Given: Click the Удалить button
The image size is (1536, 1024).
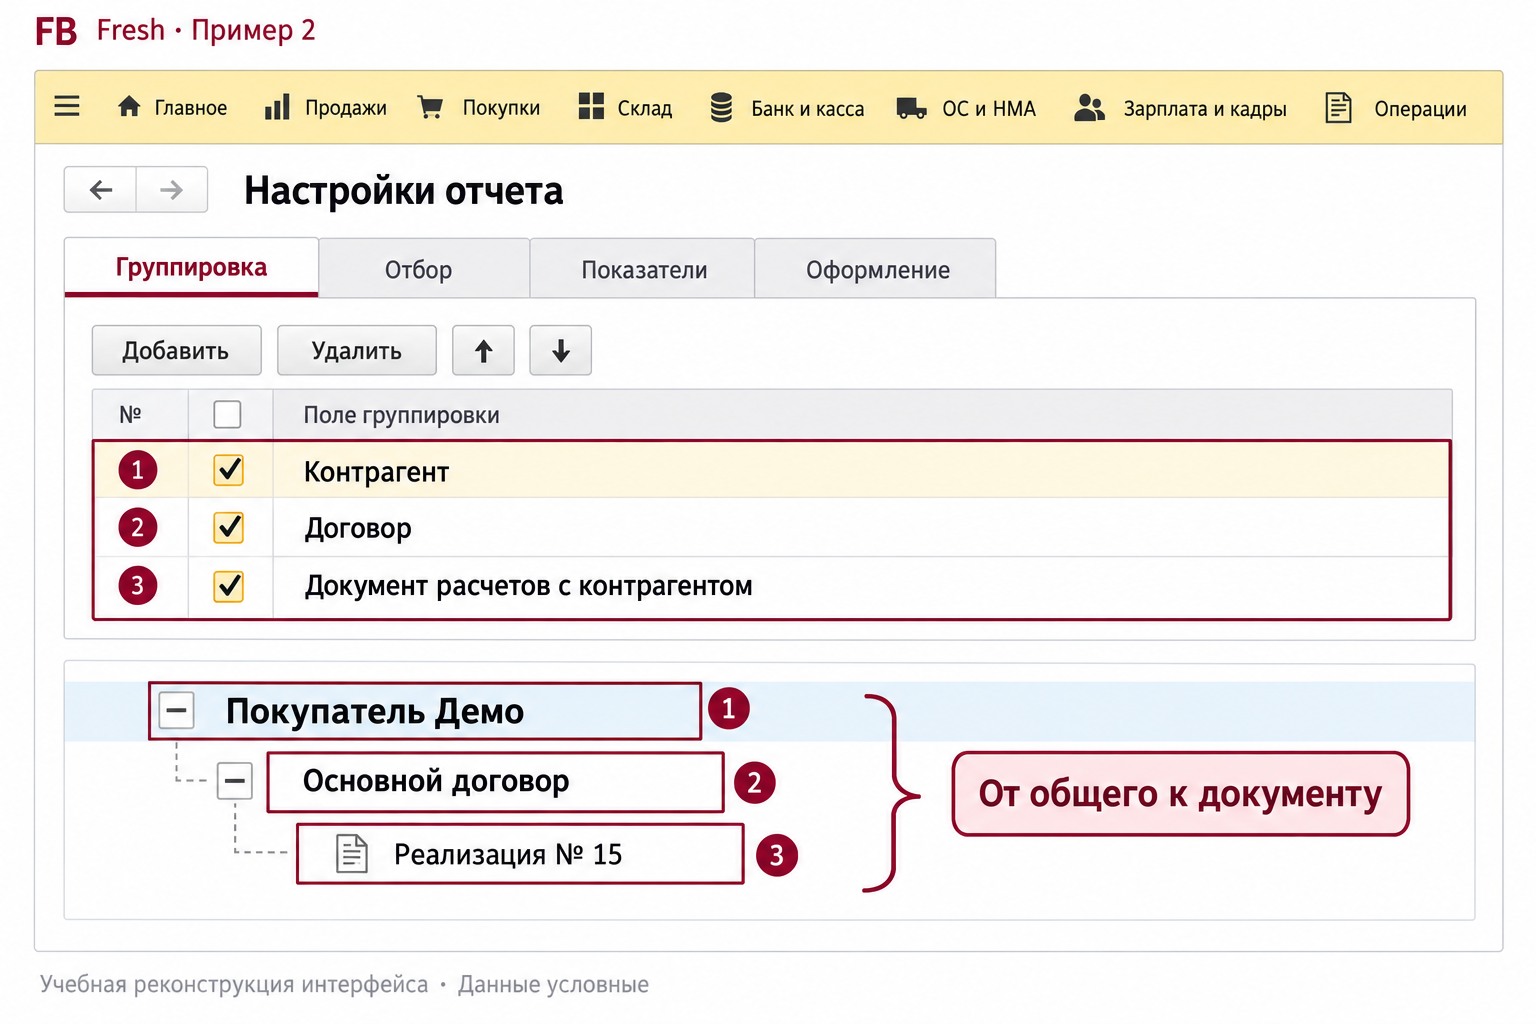Looking at the screenshot, I should coord(357,350).
